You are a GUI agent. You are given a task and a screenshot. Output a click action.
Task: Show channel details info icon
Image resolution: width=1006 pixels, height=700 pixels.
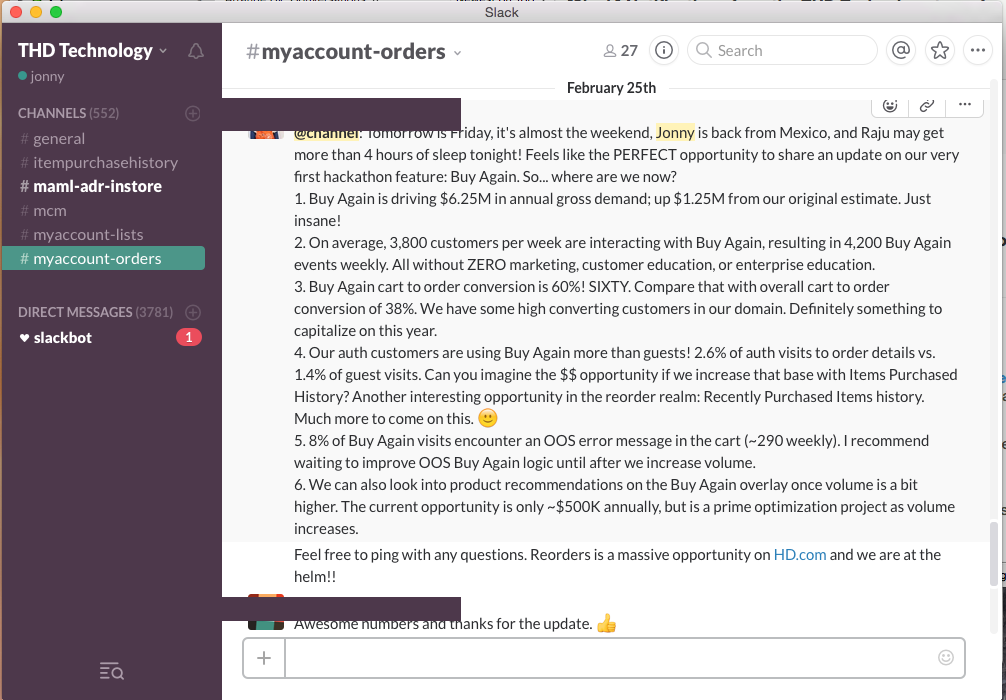(x=663, y=51)
